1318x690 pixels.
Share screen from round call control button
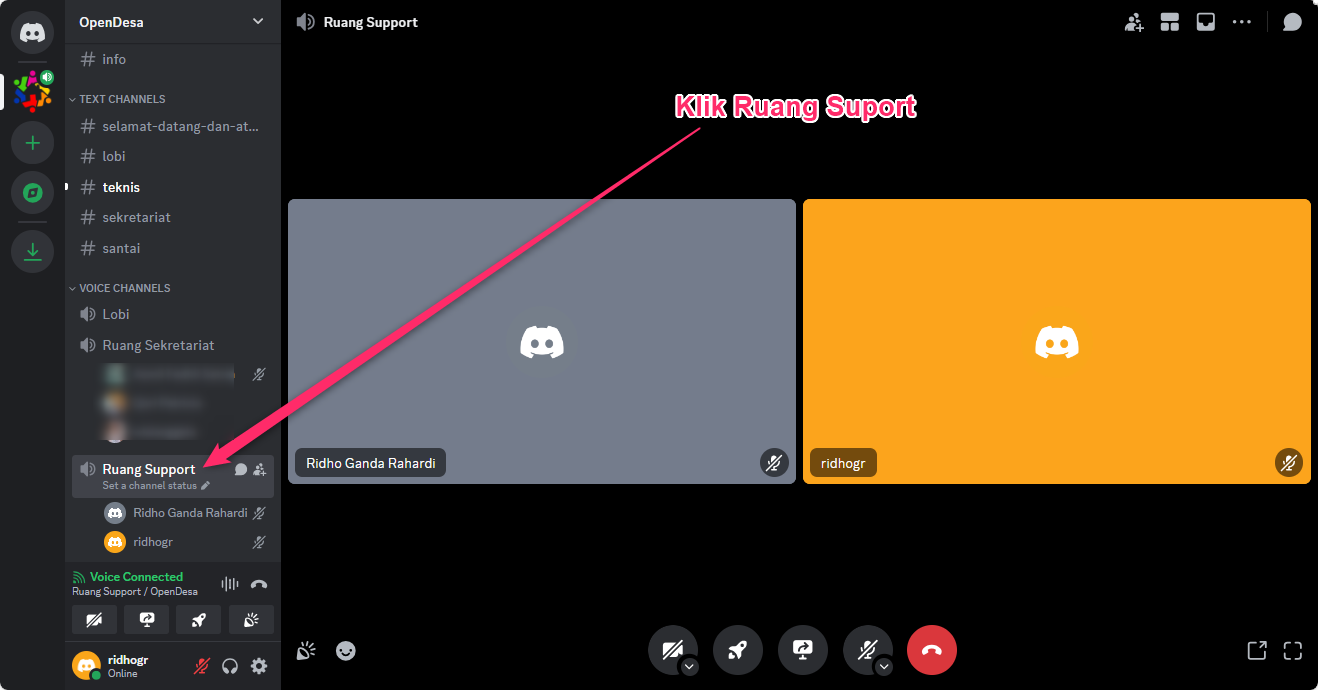803,651
